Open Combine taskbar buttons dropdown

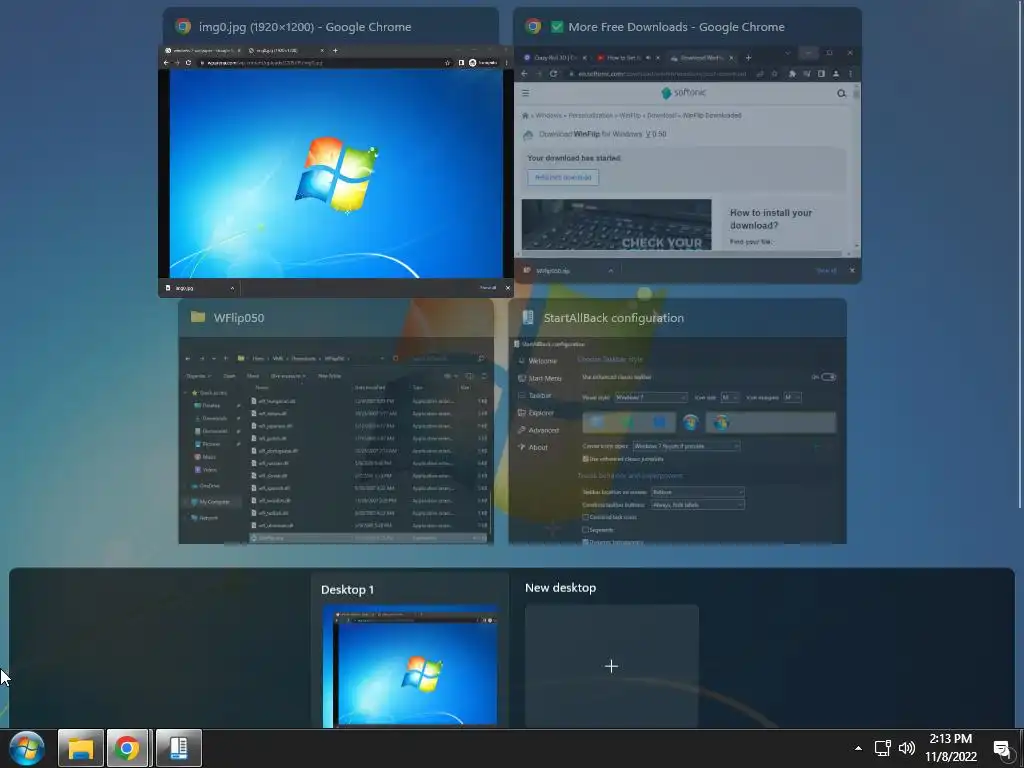pyautogui.click(x=697, y=505)
